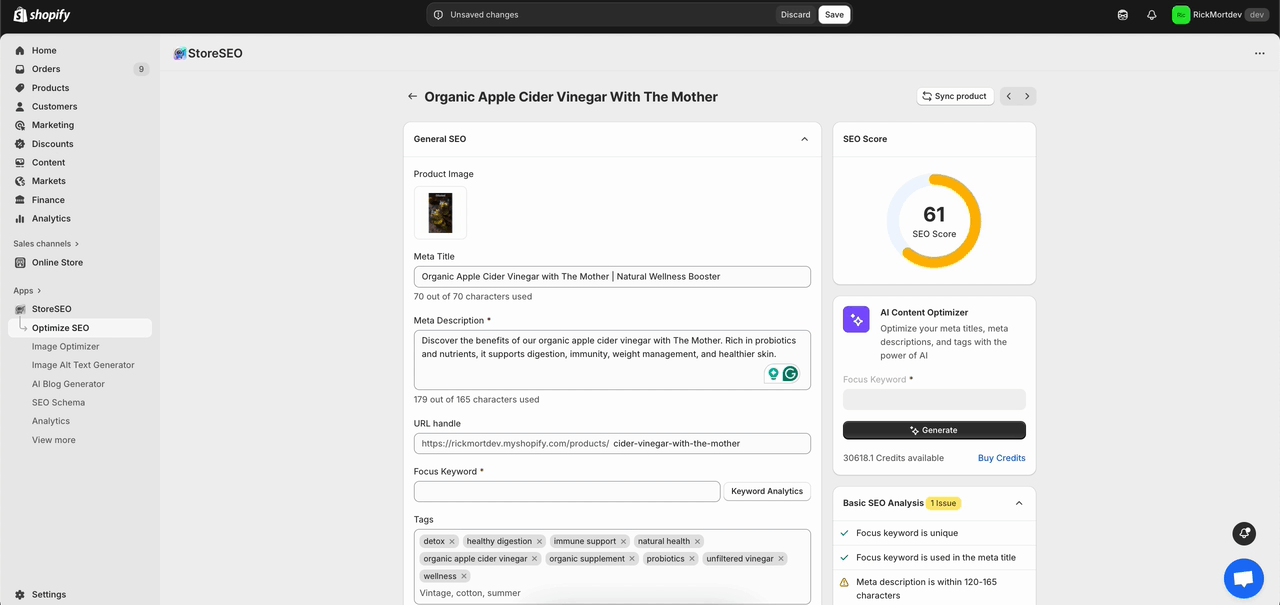
Task: Remove the wellness tag
Action: [465, 576]
